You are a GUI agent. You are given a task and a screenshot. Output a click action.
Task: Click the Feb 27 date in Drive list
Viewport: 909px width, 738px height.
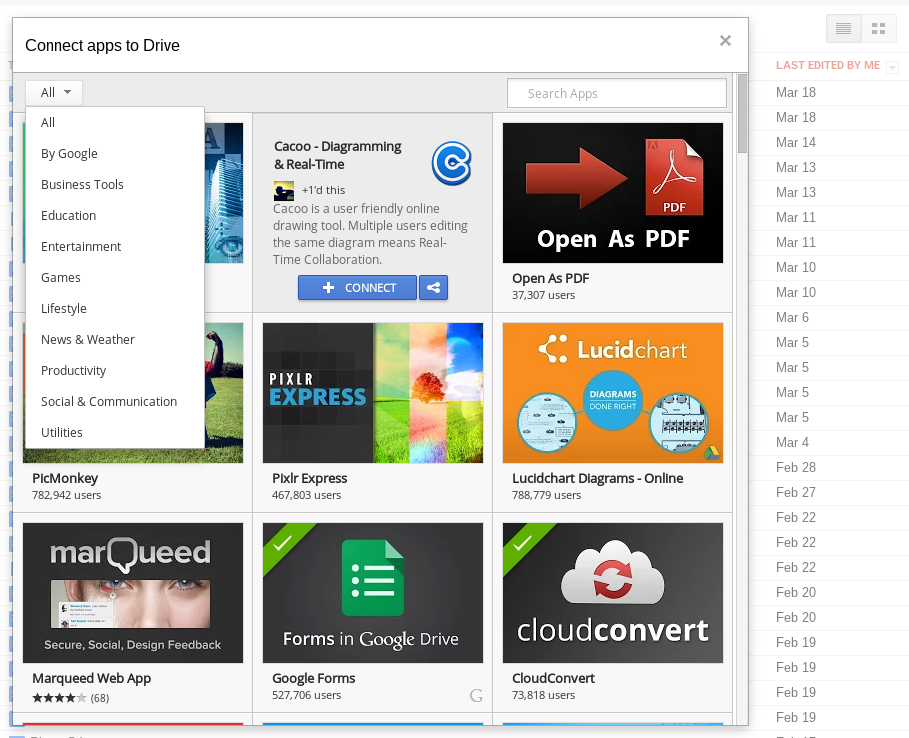795,493
